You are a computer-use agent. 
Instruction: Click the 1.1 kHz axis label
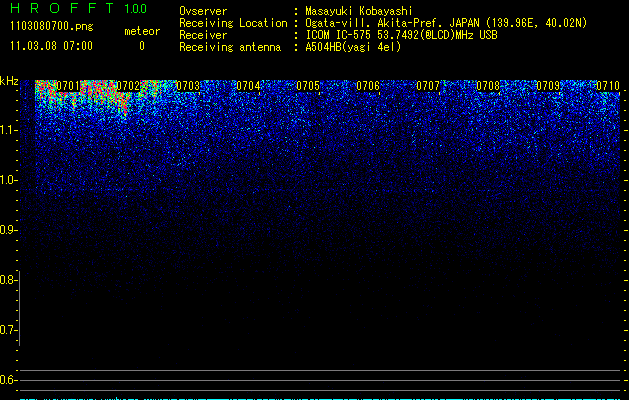tap(8, 130)
